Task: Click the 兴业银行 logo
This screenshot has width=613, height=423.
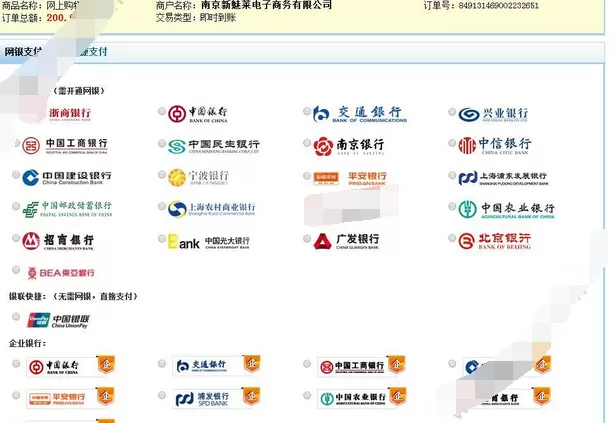Action: pos(493,114)
